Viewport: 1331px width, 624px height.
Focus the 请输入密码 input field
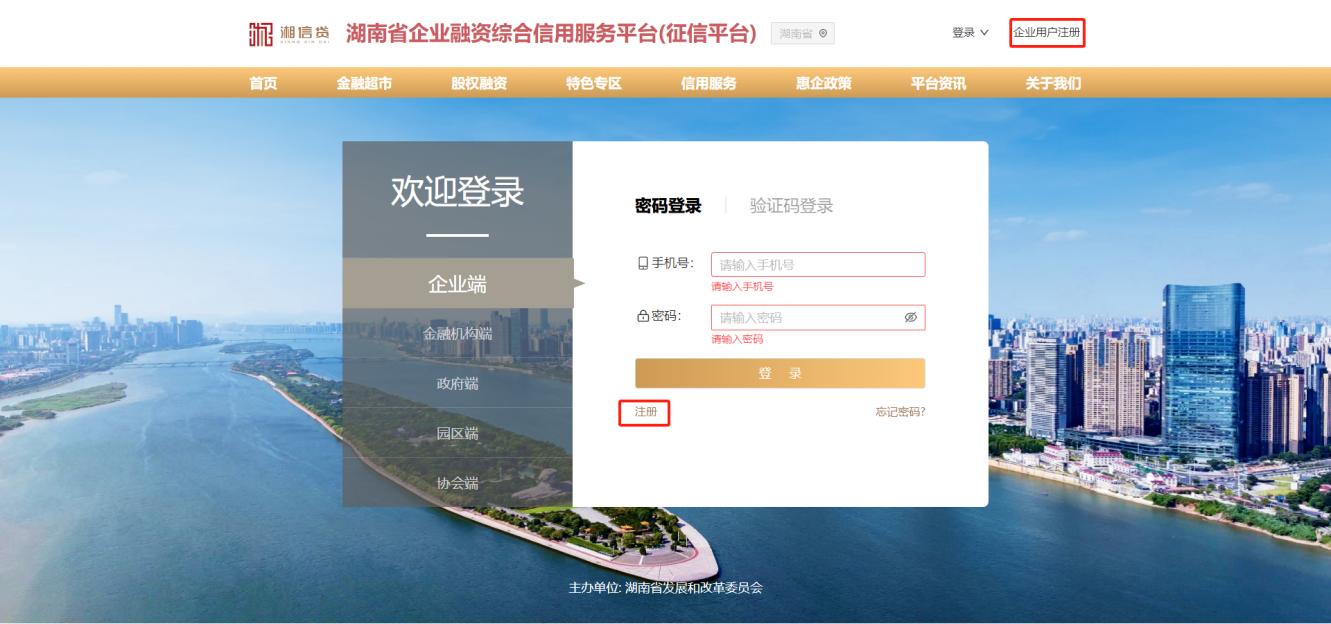[805, 318]
